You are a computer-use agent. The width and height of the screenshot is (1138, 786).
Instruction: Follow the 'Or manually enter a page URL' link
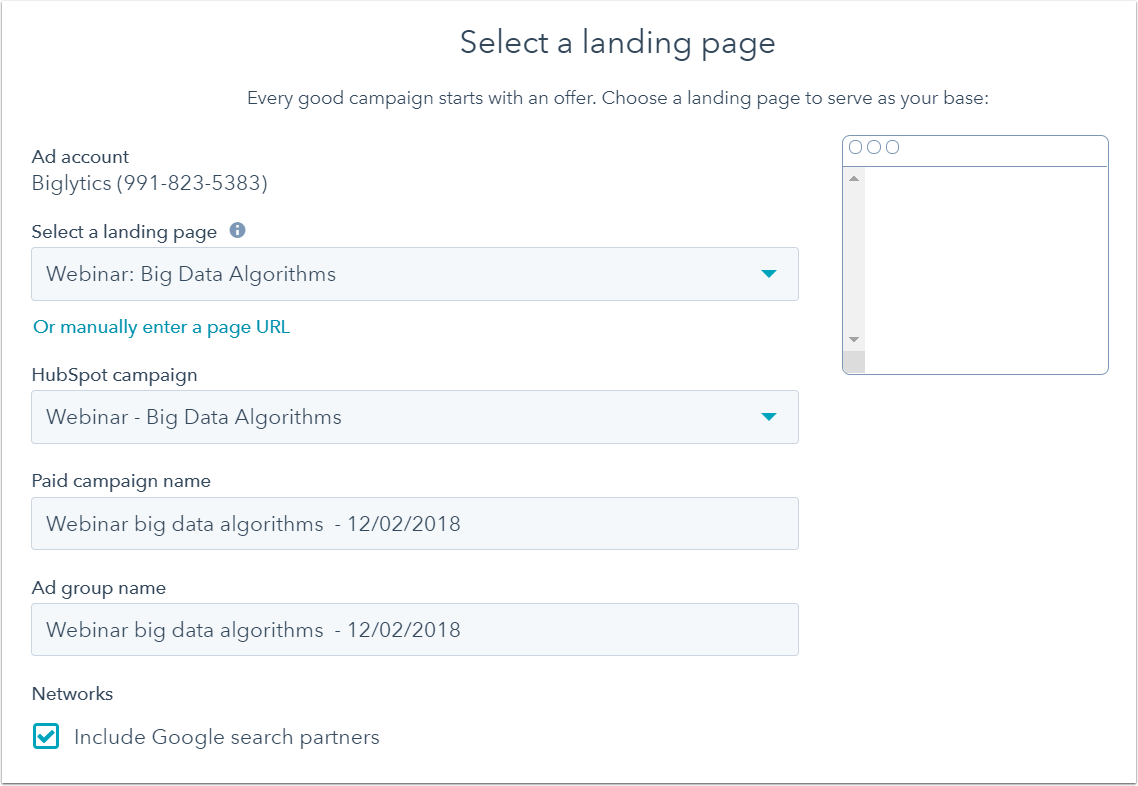tap(162, 327)
